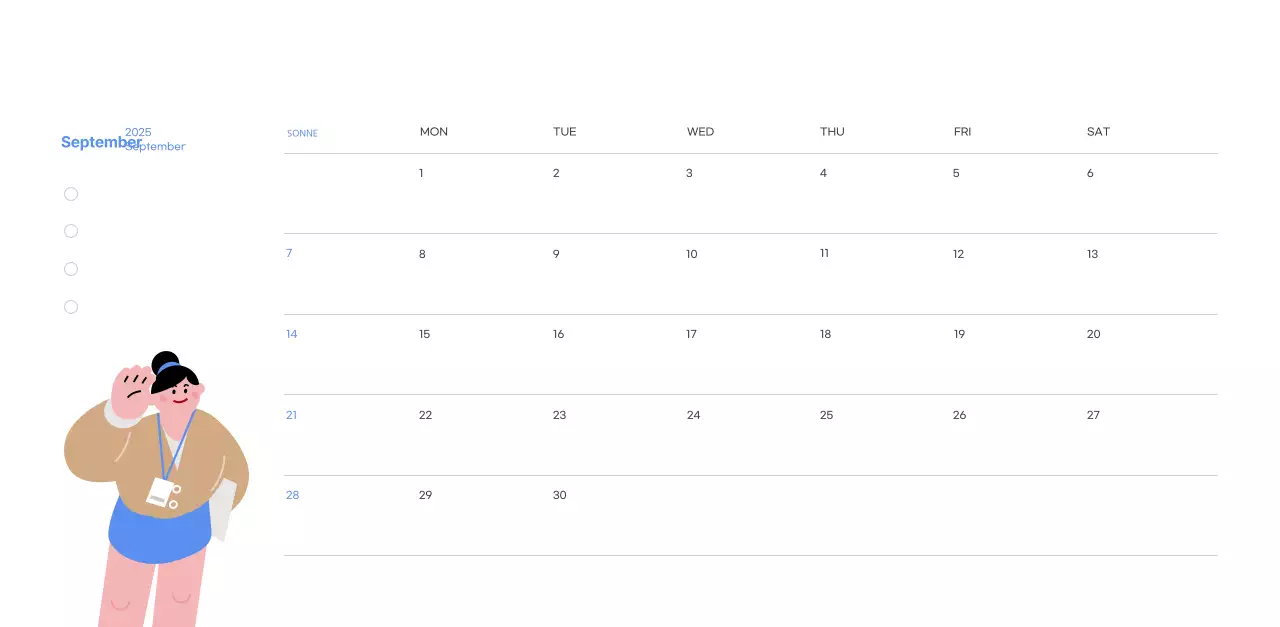The image size is (1280, 627).
Task: Click the paper held by the woman
Action: pos(225,510)
